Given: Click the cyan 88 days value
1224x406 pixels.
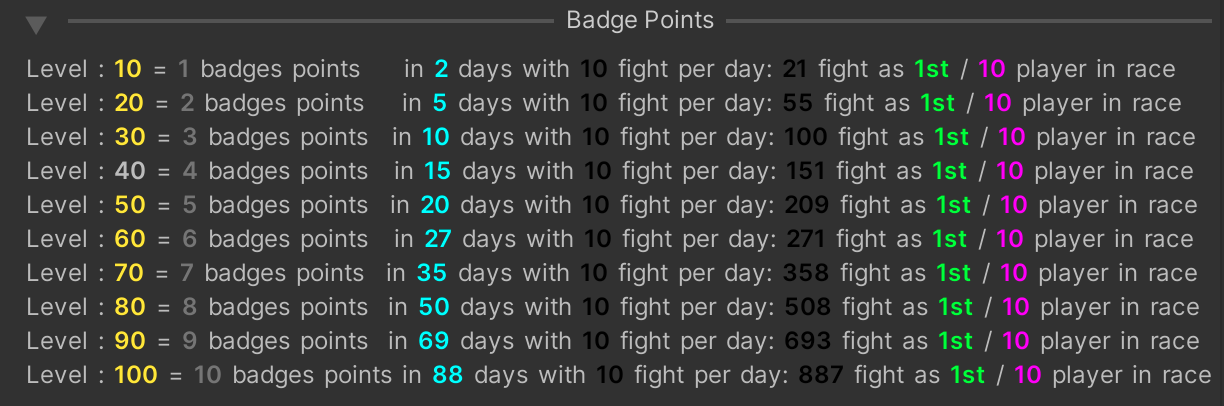Looking at the screenshot, I should 448,375.
